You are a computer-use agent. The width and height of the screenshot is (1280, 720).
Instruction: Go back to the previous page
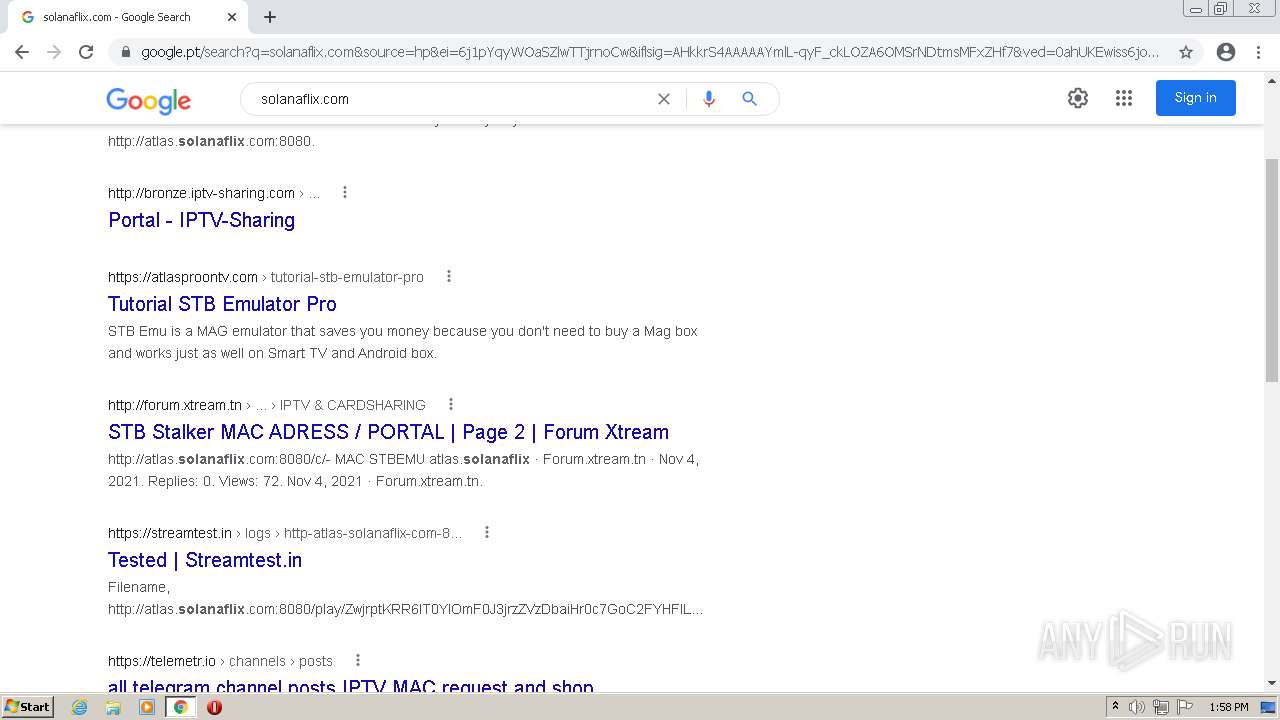click(22, 52)
